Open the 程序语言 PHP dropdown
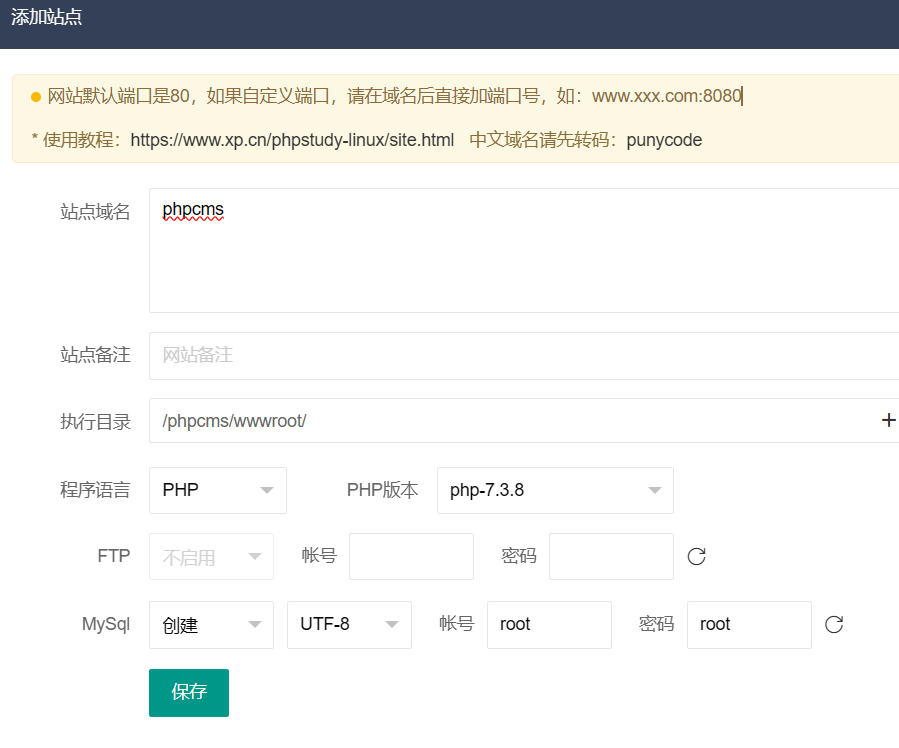Viewport: 899px width, 748px height. click(217, 490)
